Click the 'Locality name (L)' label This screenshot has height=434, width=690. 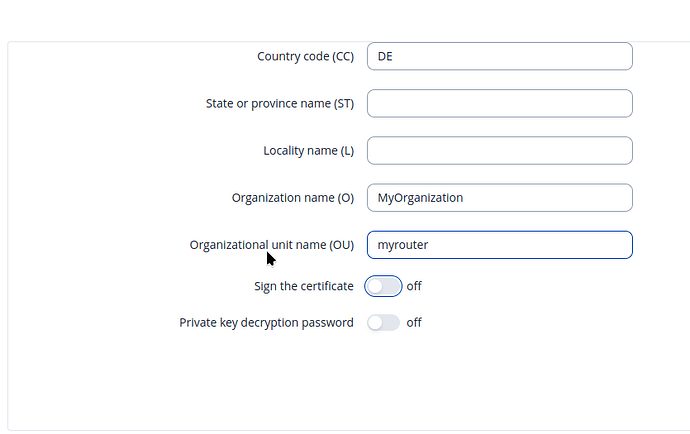pos(308,151)
